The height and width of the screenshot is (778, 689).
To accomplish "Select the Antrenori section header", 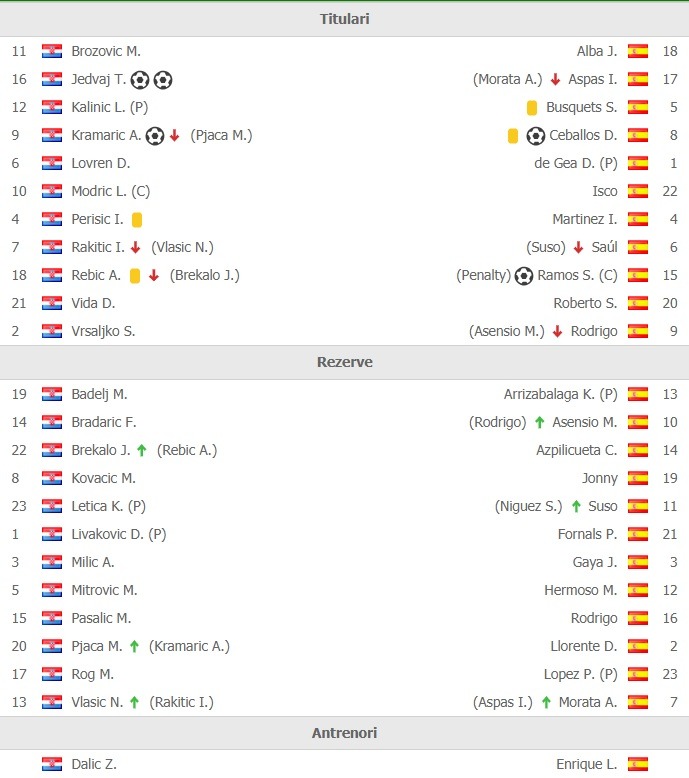I will [x=344, y=733].
